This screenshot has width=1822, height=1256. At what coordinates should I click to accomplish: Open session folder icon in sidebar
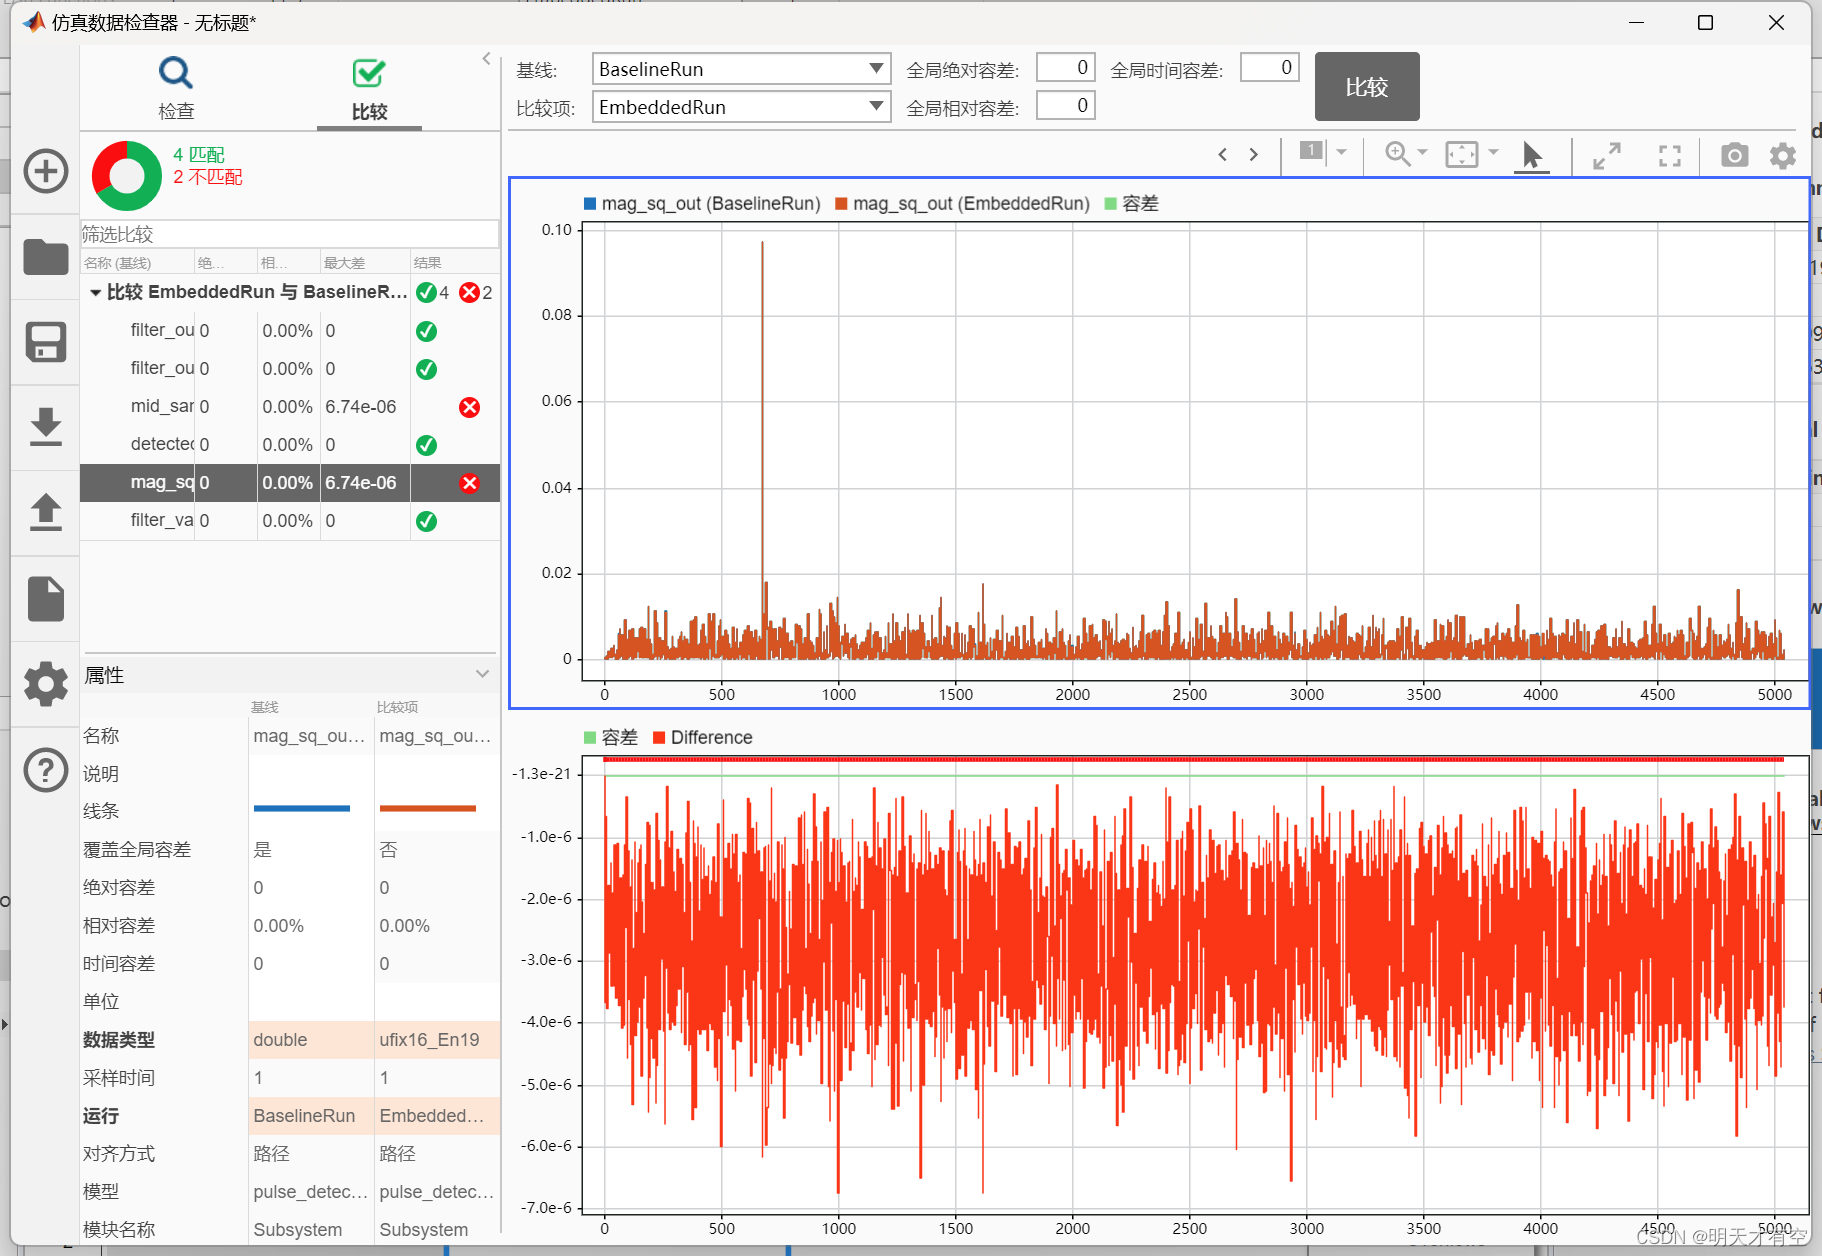pos(46,257)
